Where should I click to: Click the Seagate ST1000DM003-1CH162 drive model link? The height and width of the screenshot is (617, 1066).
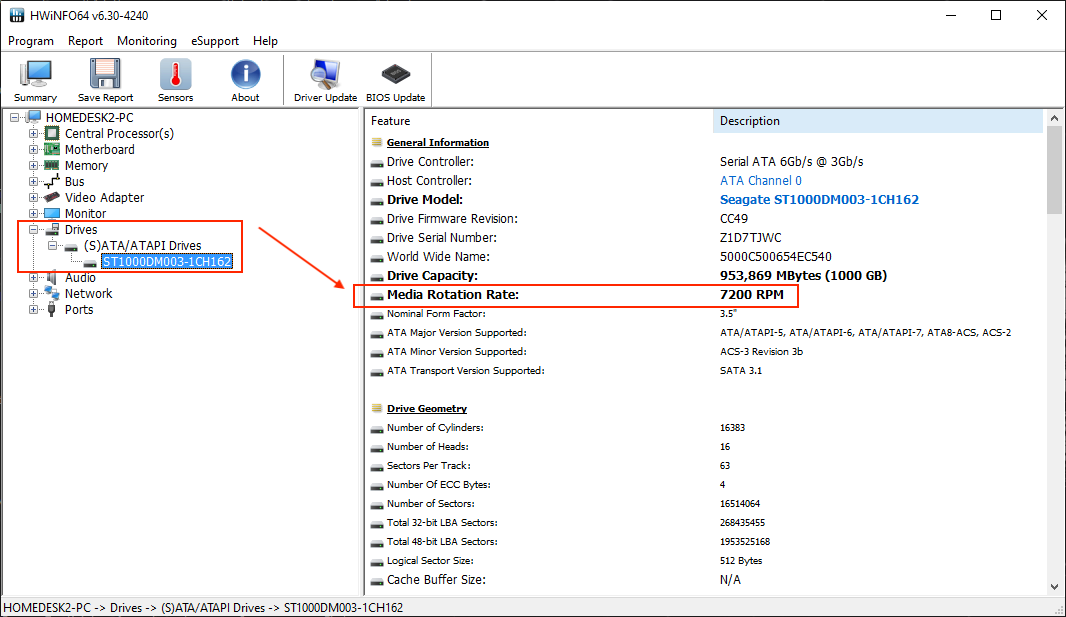pos(819,199)
